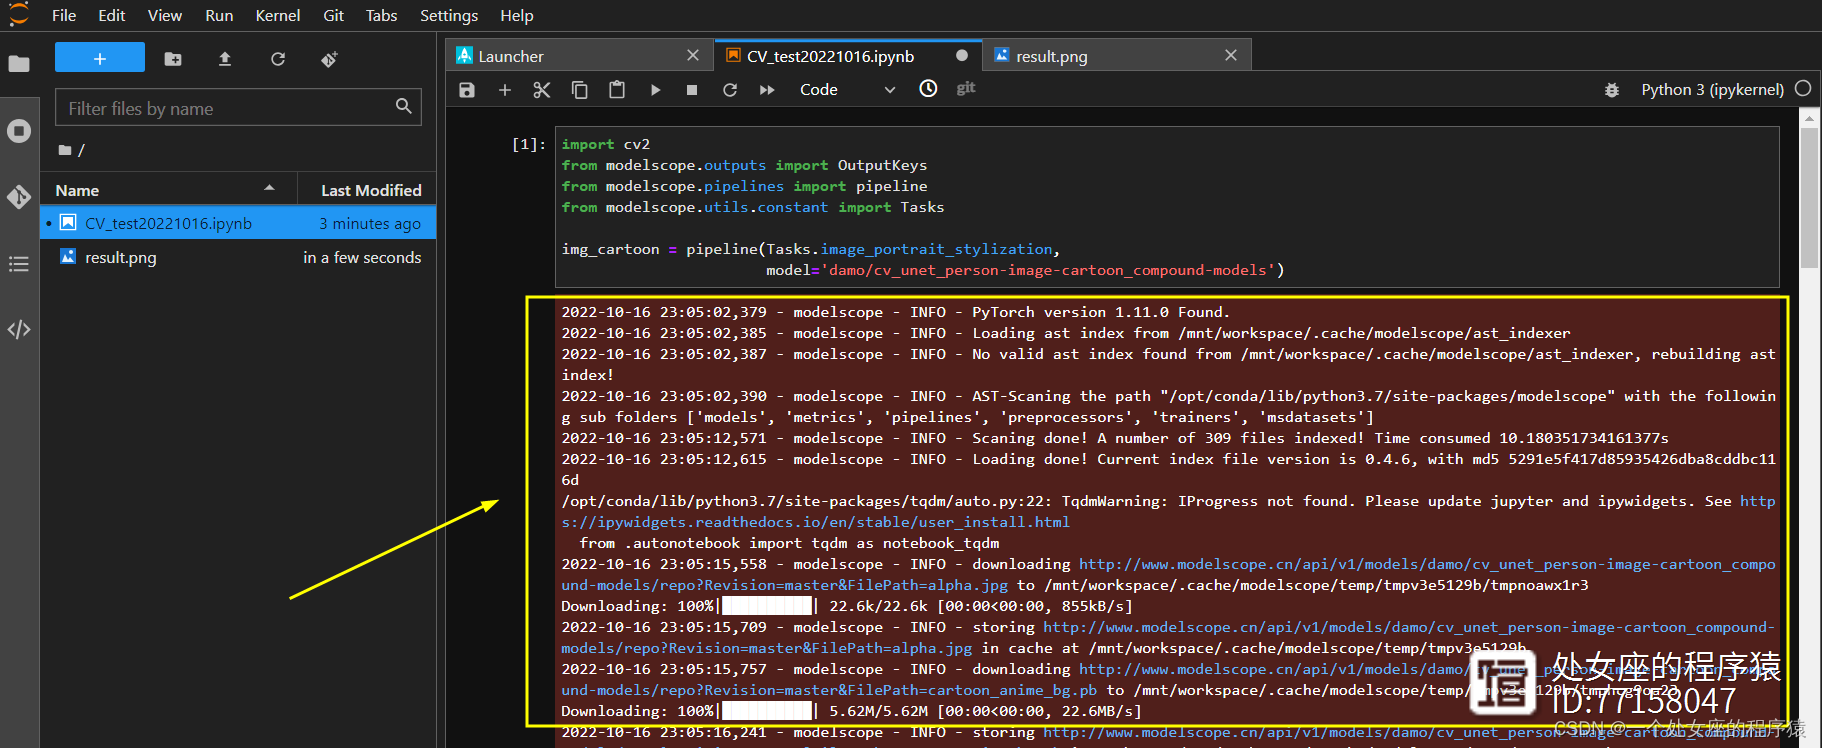
Task: Open the Kernel menu
Action: tap(278, 15)
